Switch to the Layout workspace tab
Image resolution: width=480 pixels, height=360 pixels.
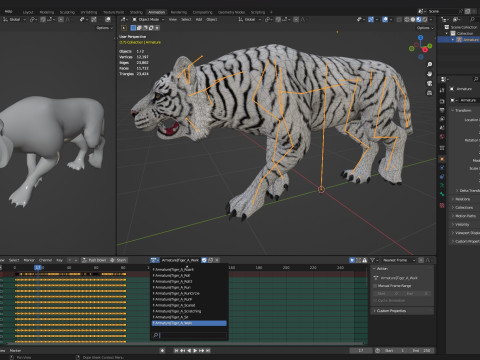point(28,12)
